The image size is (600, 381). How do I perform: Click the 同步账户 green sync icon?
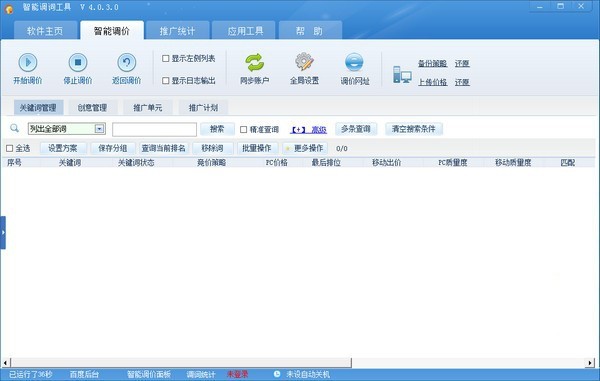(x=254, y=62)
